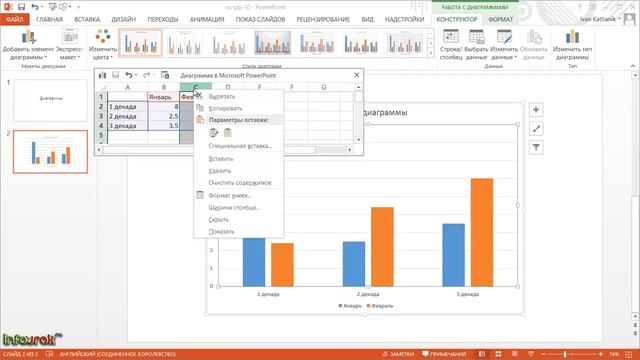
Task: Click zoom slider handle in status bar
Action: tap(565, 354)
